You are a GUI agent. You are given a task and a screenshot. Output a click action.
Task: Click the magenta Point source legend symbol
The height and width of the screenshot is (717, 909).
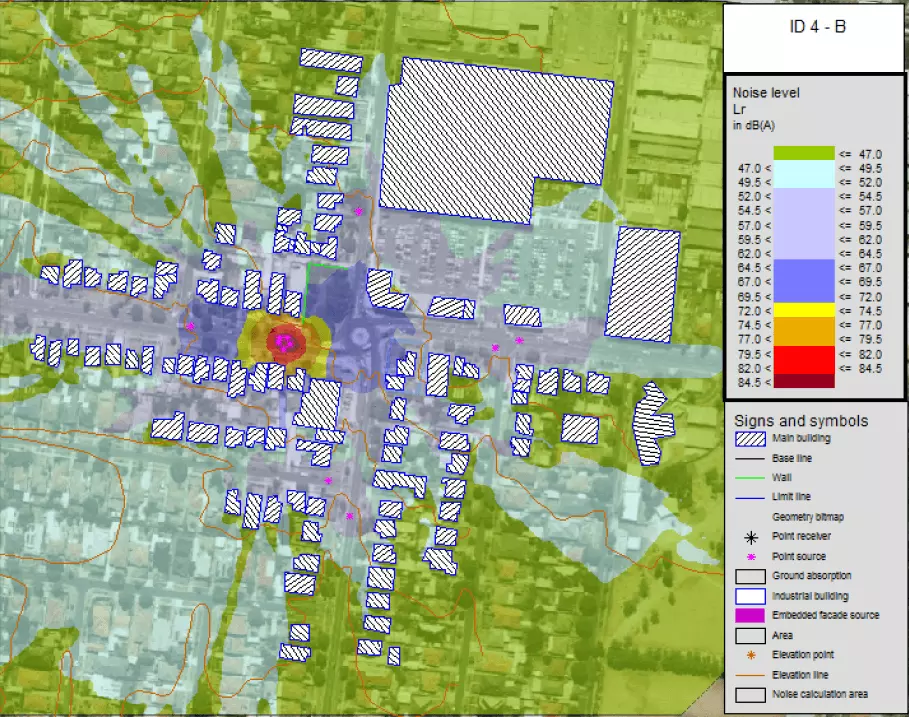click(749, 556)
